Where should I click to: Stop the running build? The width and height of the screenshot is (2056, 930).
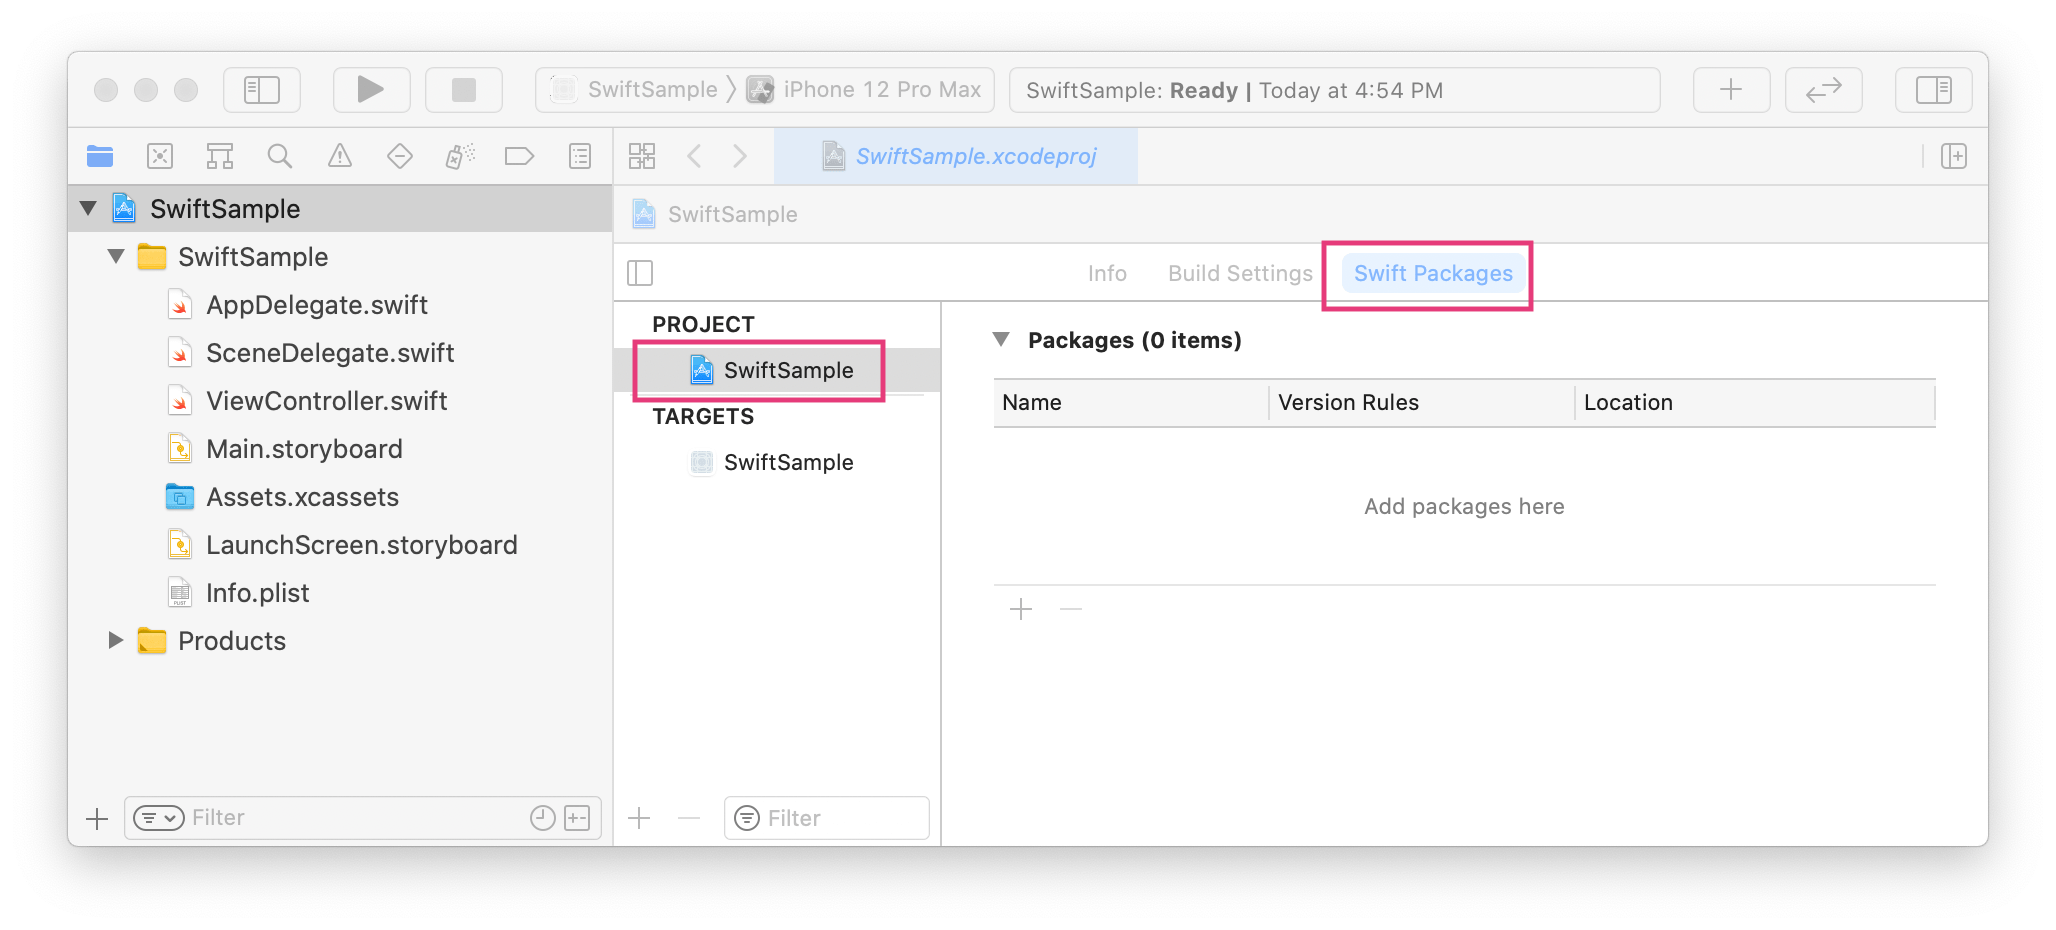click(464, 90)
